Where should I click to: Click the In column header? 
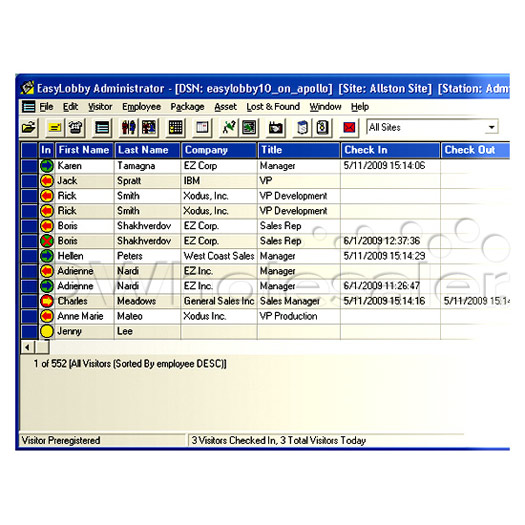pos(46,150)
